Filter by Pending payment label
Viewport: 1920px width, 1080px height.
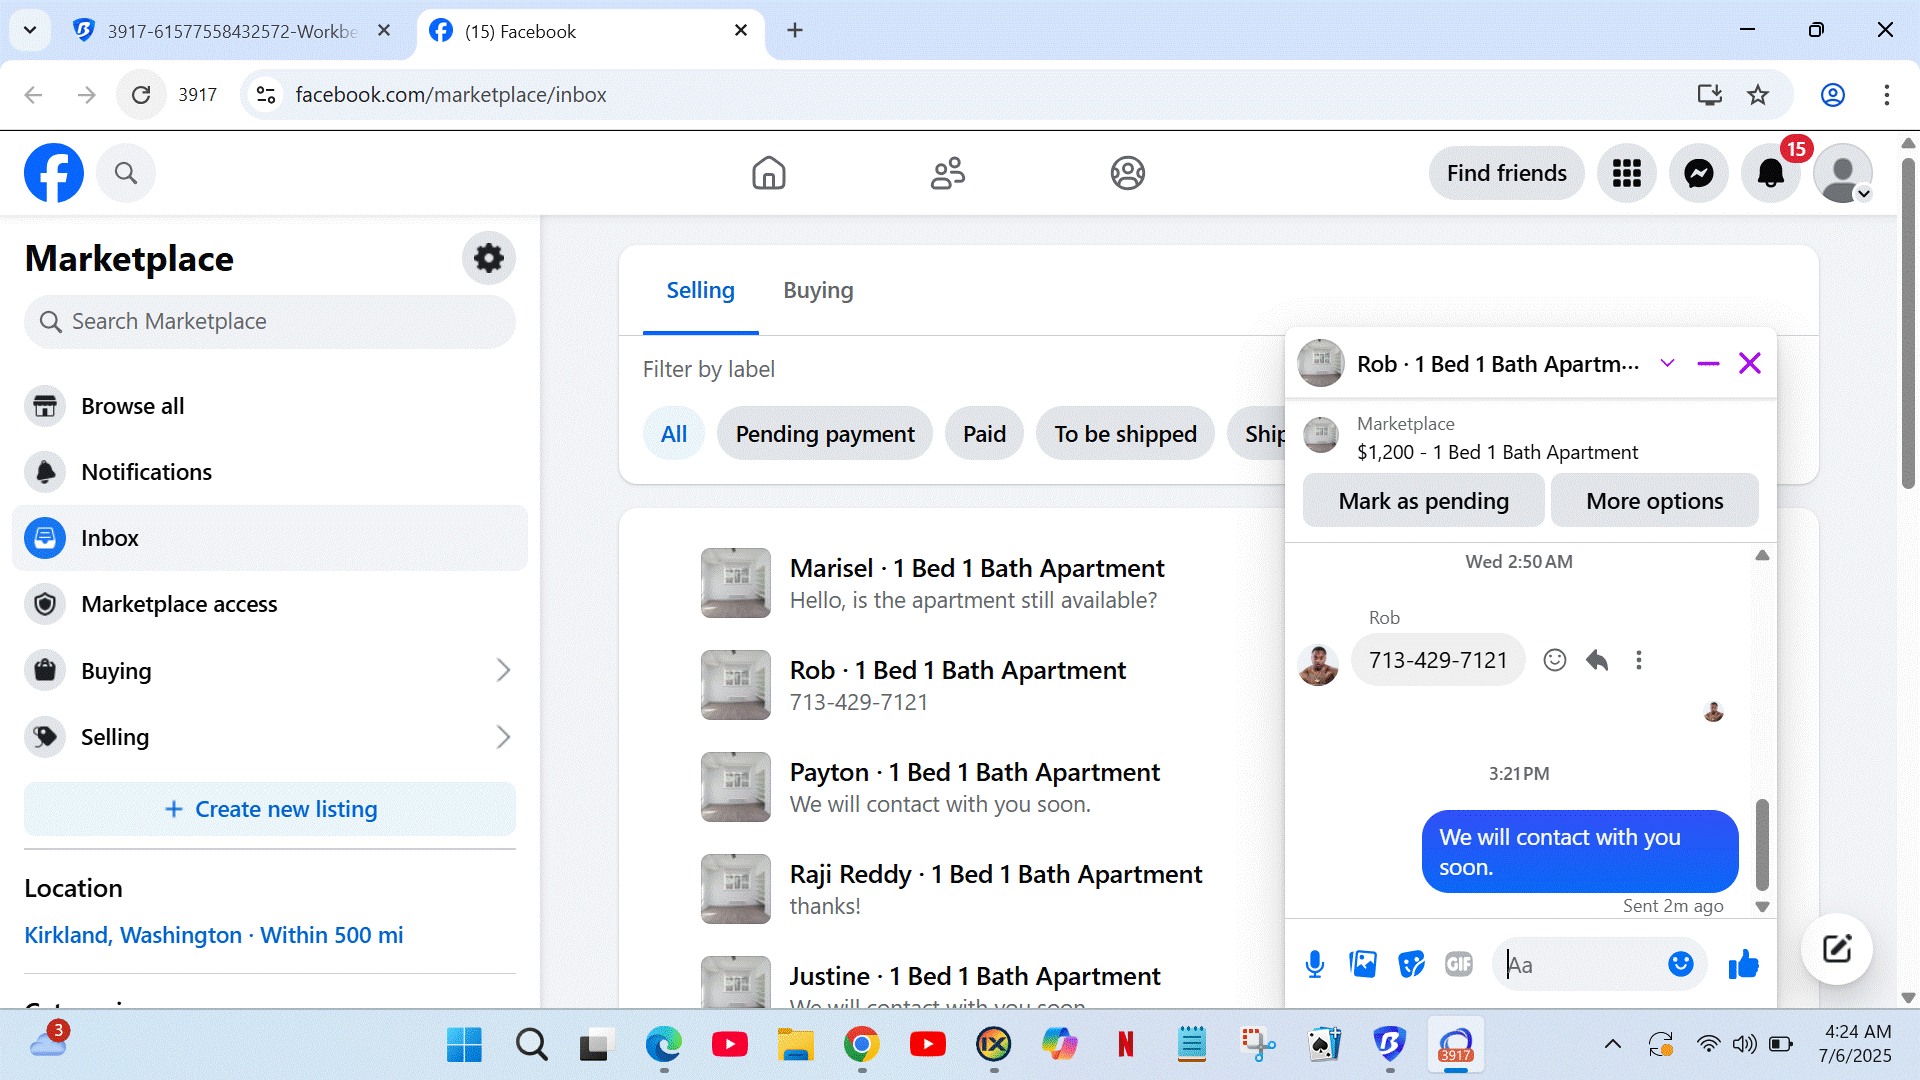824,434
